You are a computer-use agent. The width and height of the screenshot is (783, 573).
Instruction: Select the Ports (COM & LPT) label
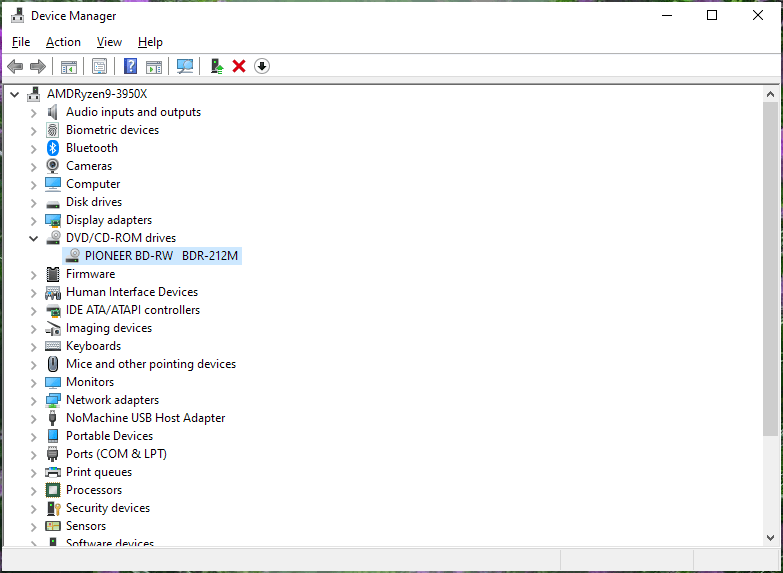click(116, 454)
